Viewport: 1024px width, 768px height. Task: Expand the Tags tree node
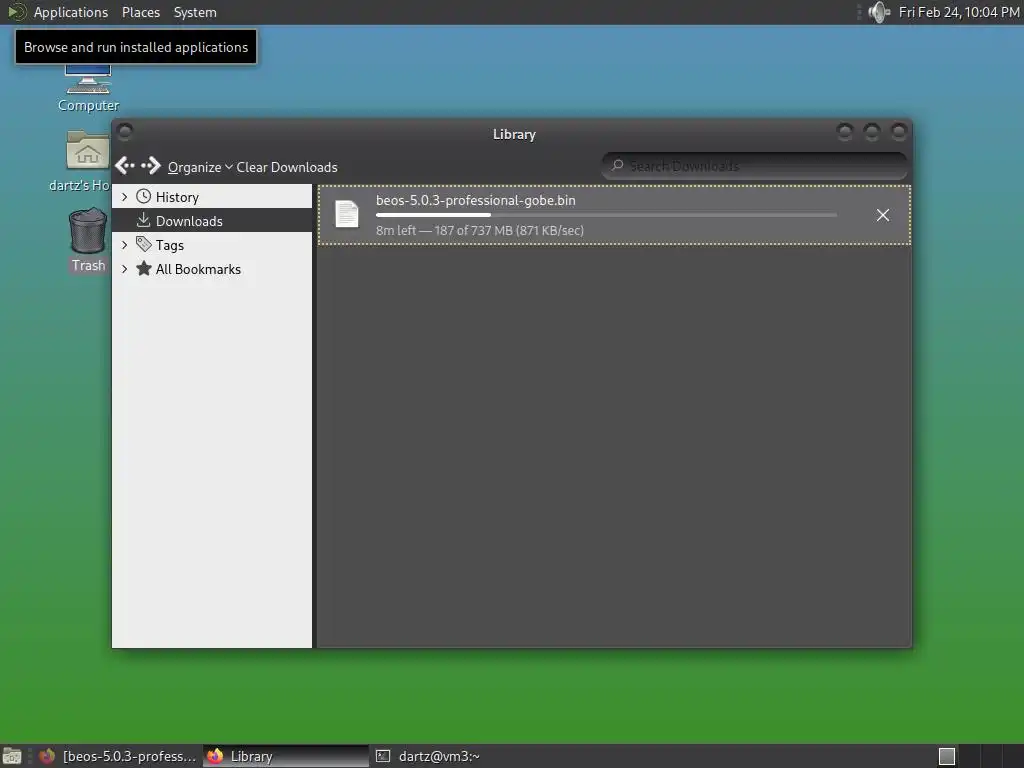coord(124,245)
